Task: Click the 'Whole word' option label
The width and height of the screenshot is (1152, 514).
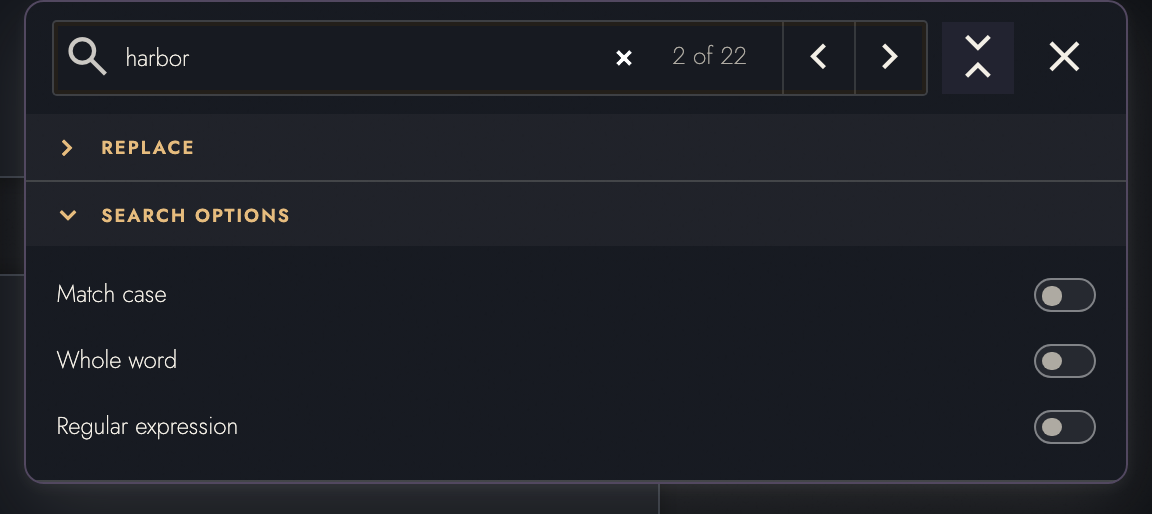Action: click(117, 361)
